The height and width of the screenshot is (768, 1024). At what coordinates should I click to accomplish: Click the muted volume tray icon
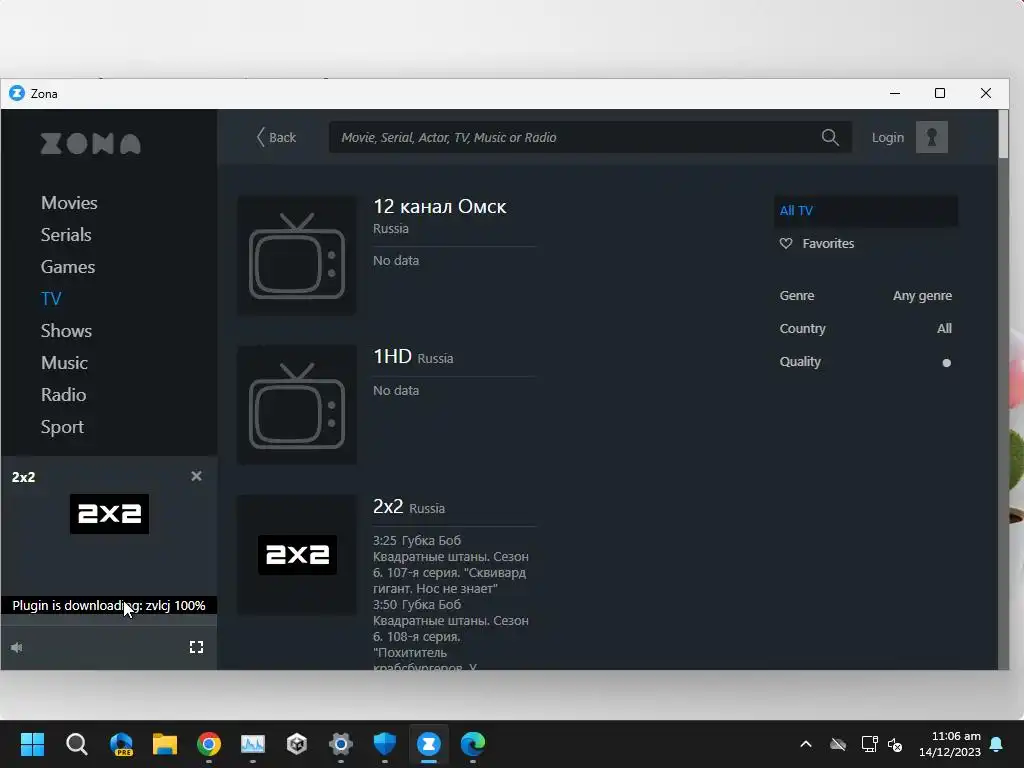(x=895, y=744)
